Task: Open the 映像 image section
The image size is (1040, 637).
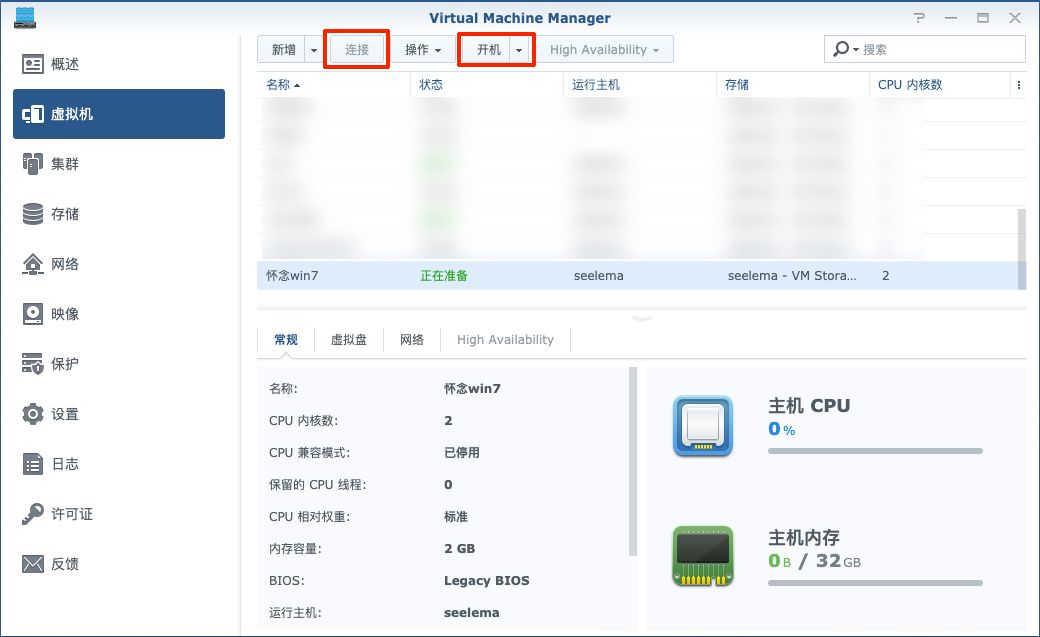Action: point(119,314)
